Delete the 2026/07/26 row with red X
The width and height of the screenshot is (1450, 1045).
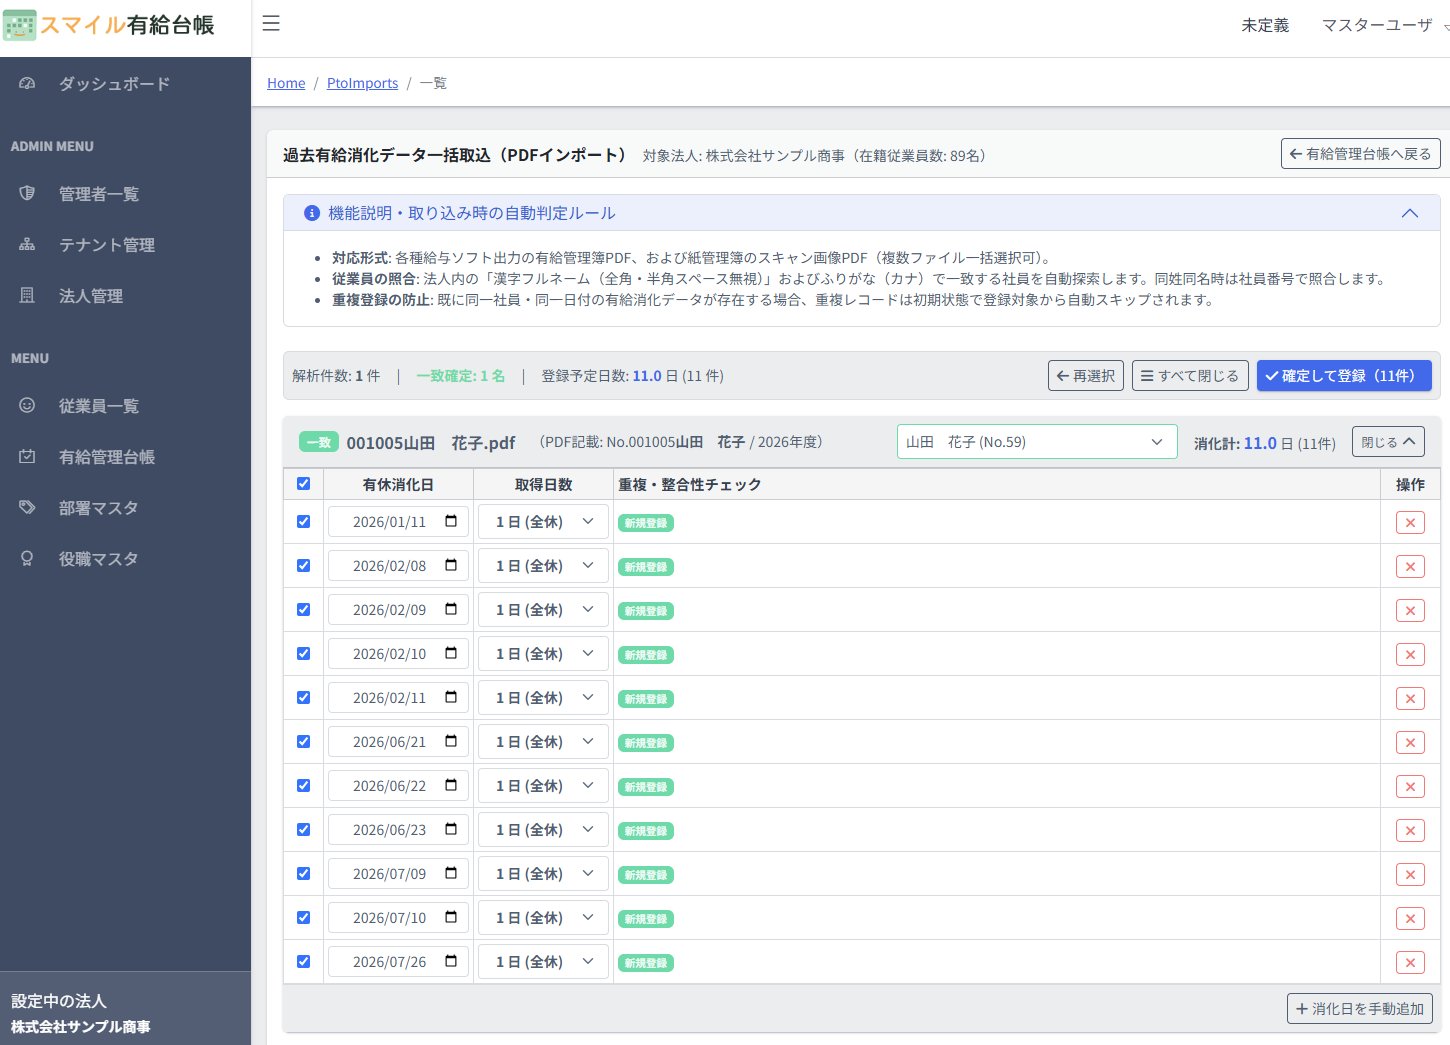point(1410,962)
